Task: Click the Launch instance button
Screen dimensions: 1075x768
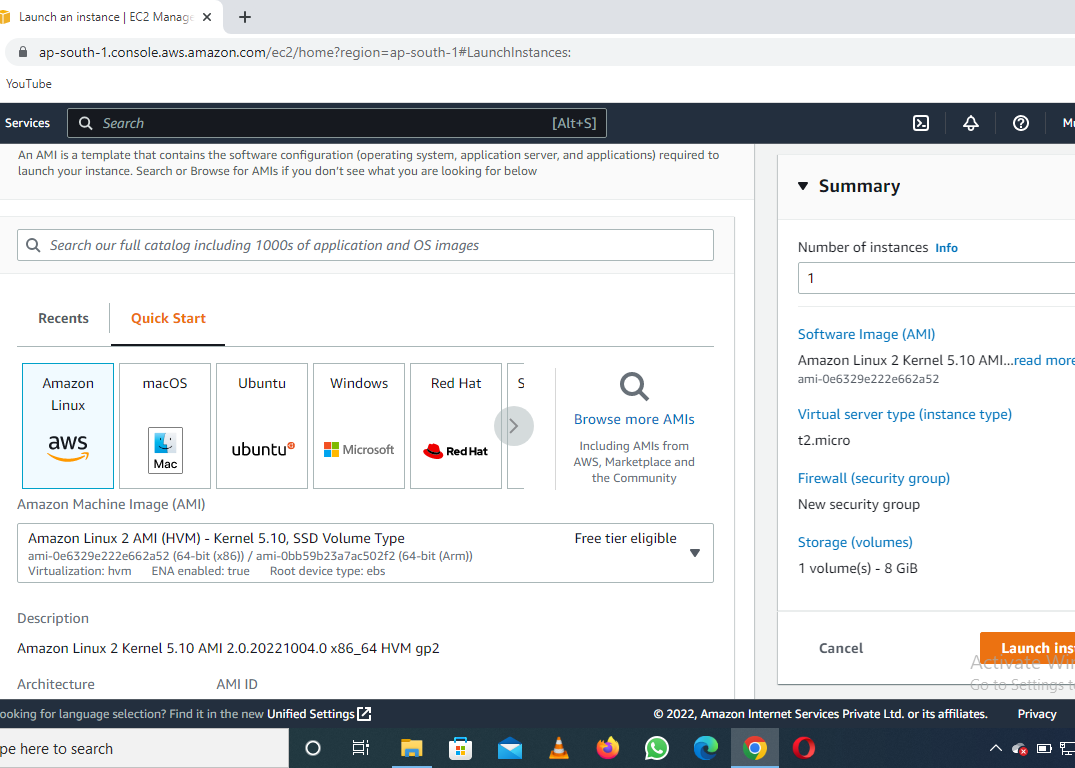Action: [x=1027, y=648]
